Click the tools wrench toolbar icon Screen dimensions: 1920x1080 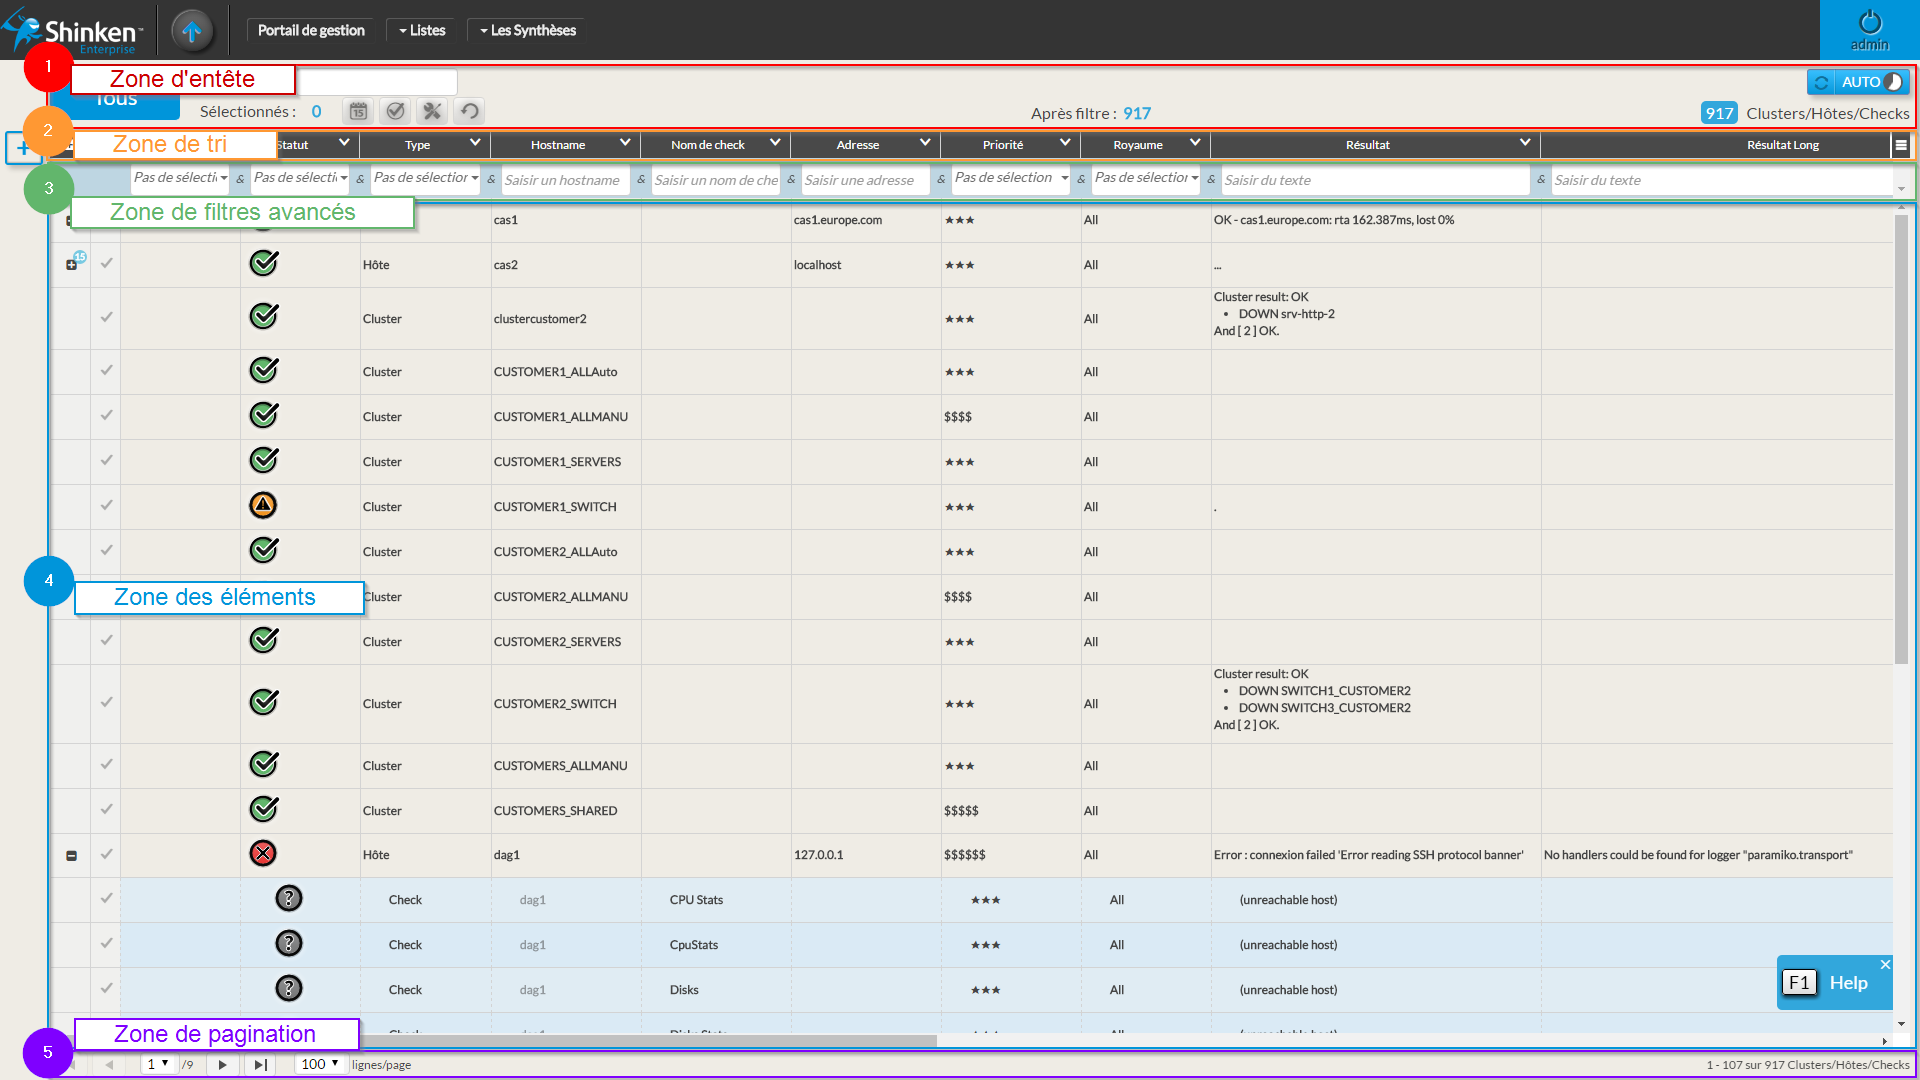click(432, 111)
